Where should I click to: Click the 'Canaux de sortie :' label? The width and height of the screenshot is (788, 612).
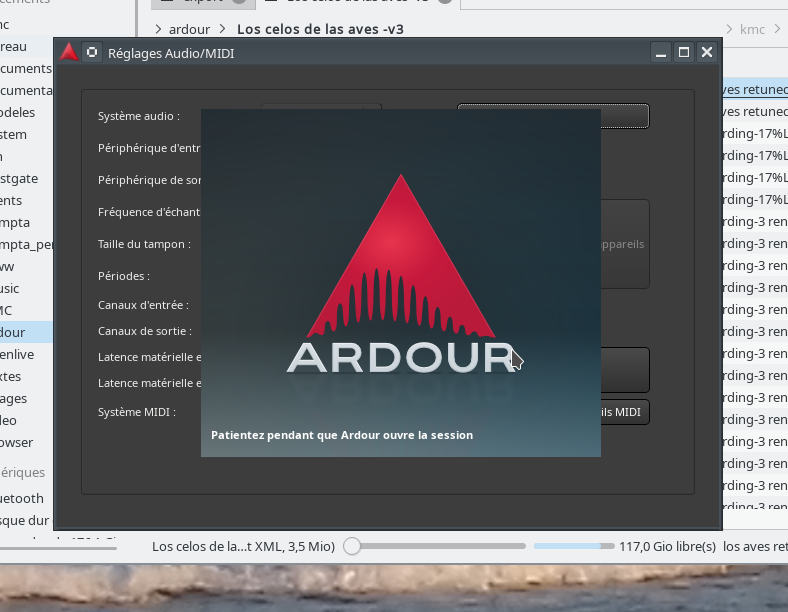tap(145, 331)
